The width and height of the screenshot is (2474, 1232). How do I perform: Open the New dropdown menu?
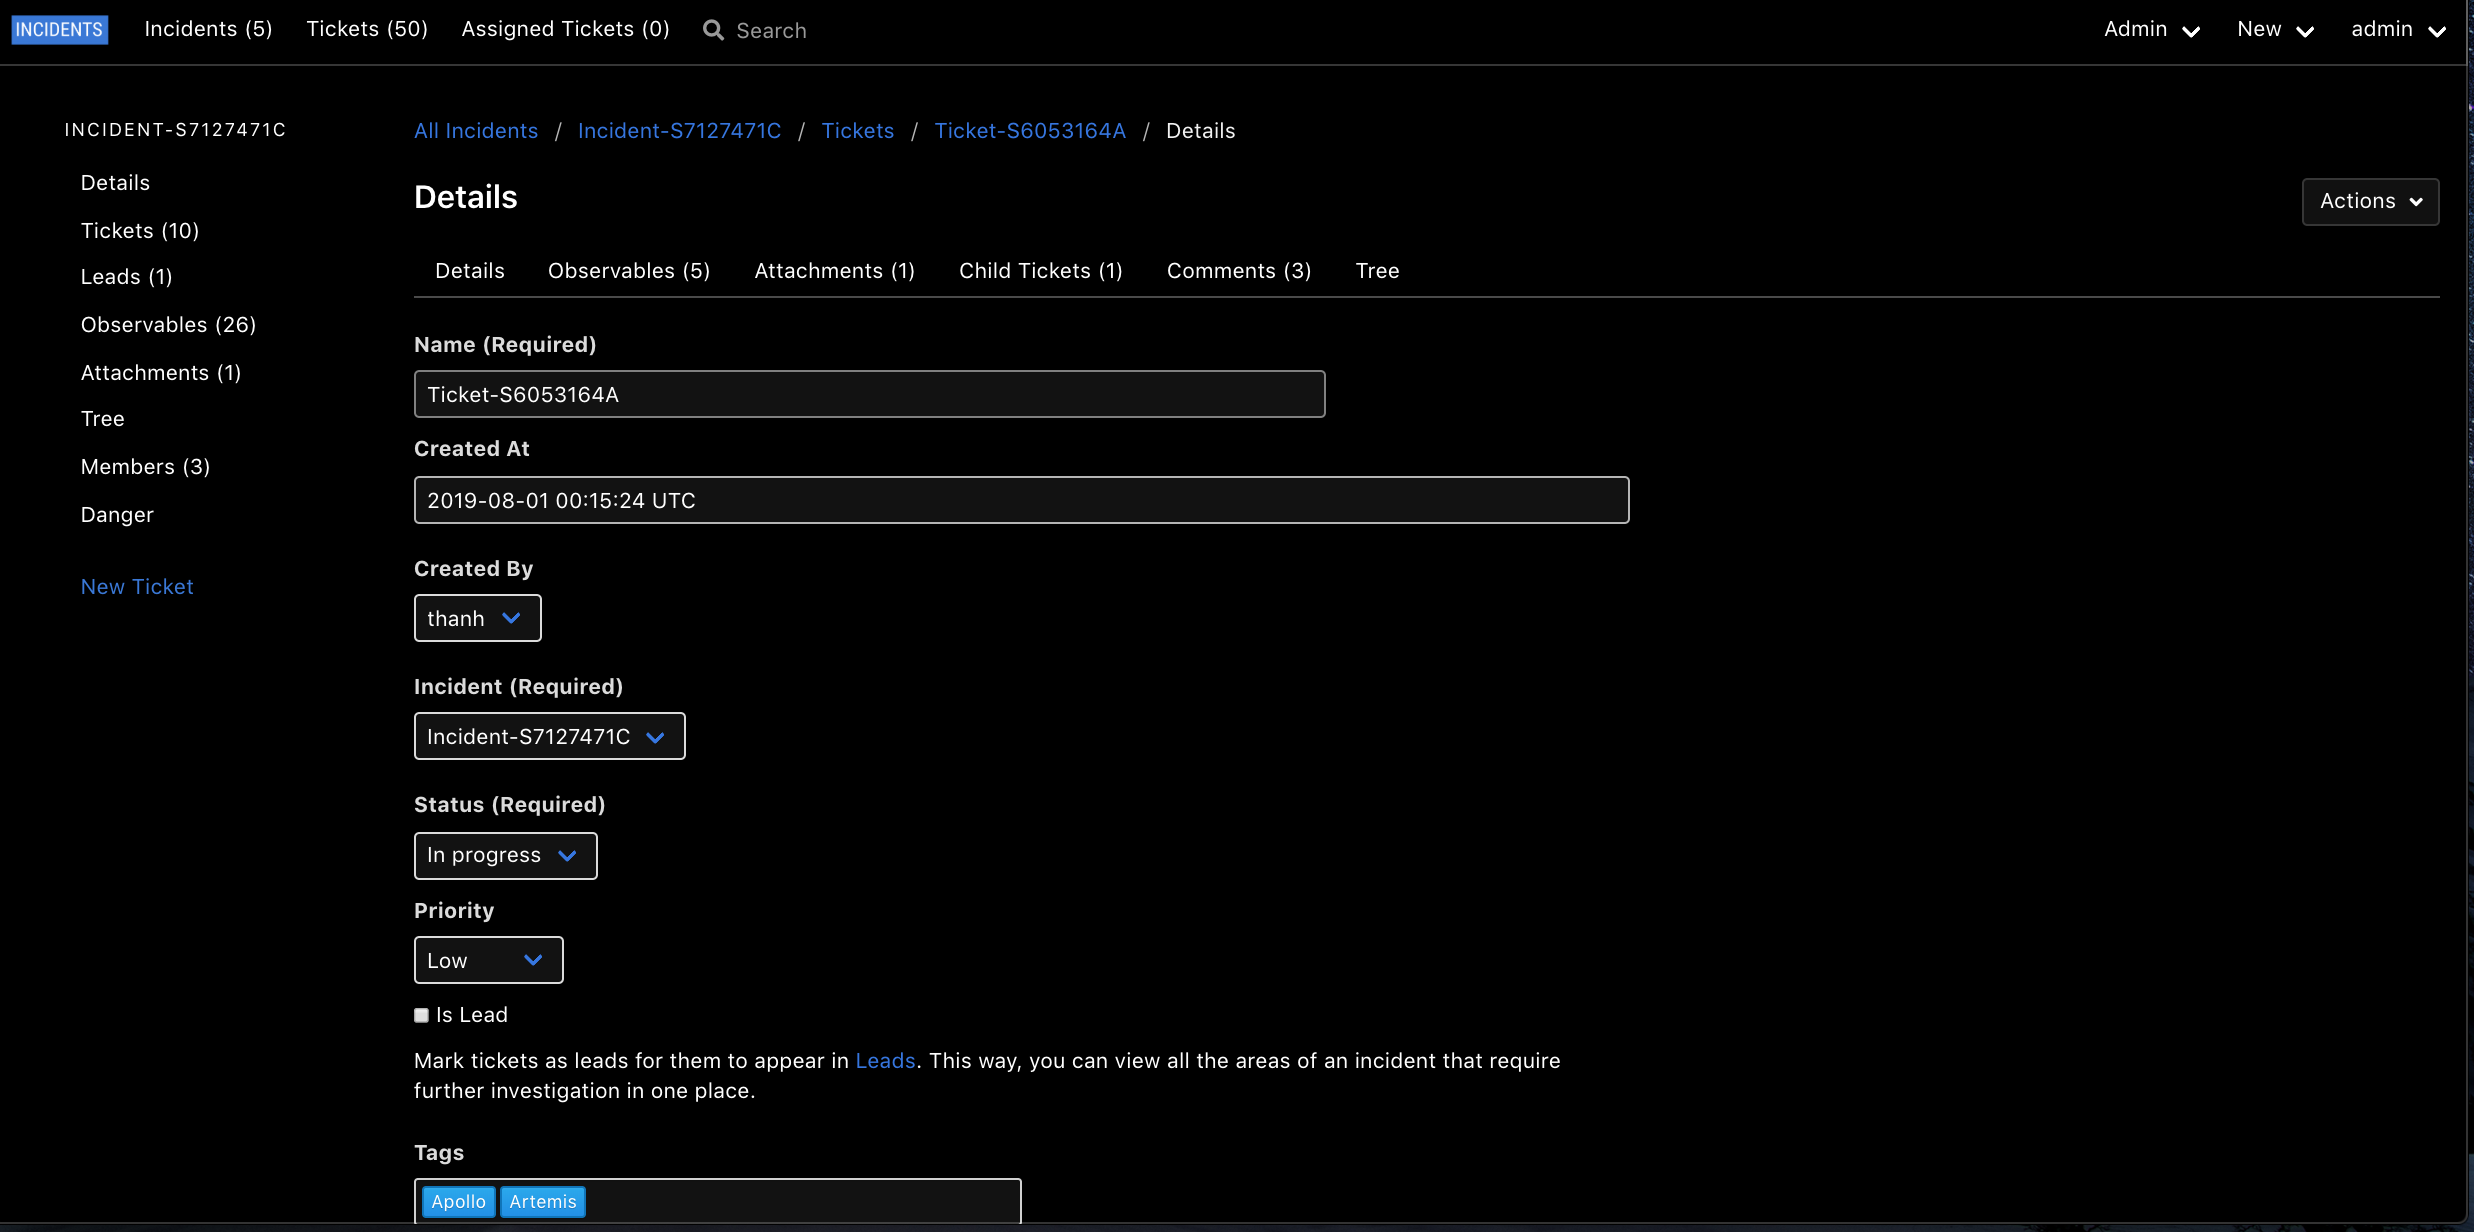(x=2275, y=30)
